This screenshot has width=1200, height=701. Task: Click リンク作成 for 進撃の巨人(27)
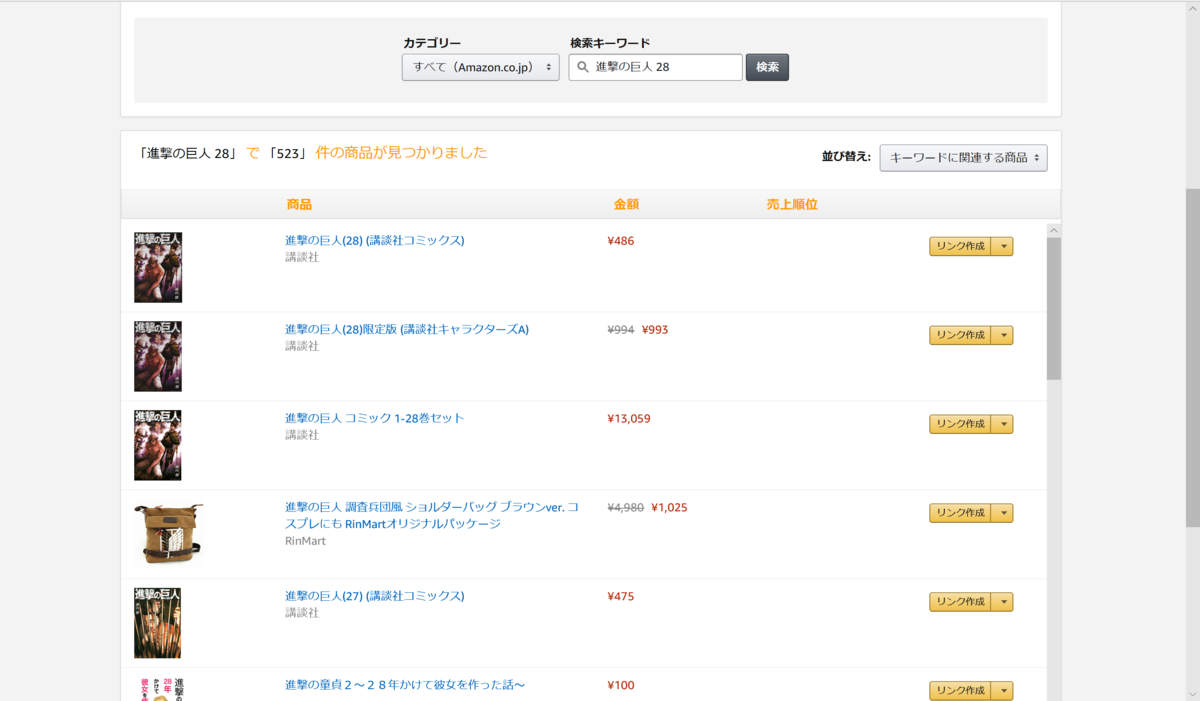[x=960, y=602]
